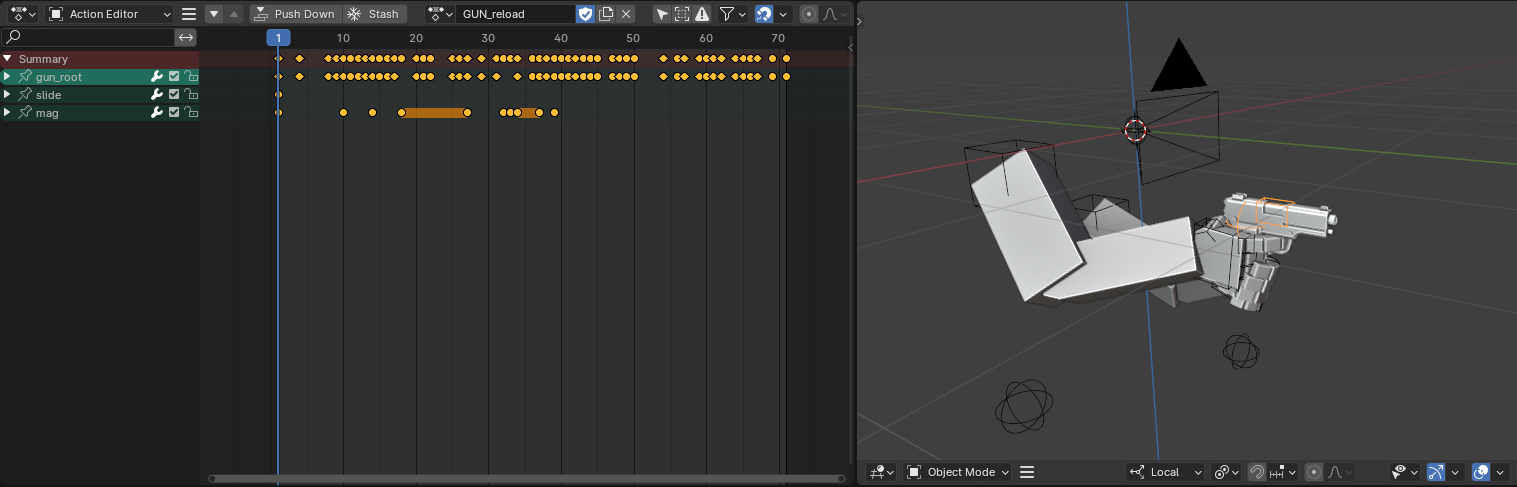Open the gizmo options arrow
The width and height of the screenshot is (1517, 487).
tap(1456, 472)
